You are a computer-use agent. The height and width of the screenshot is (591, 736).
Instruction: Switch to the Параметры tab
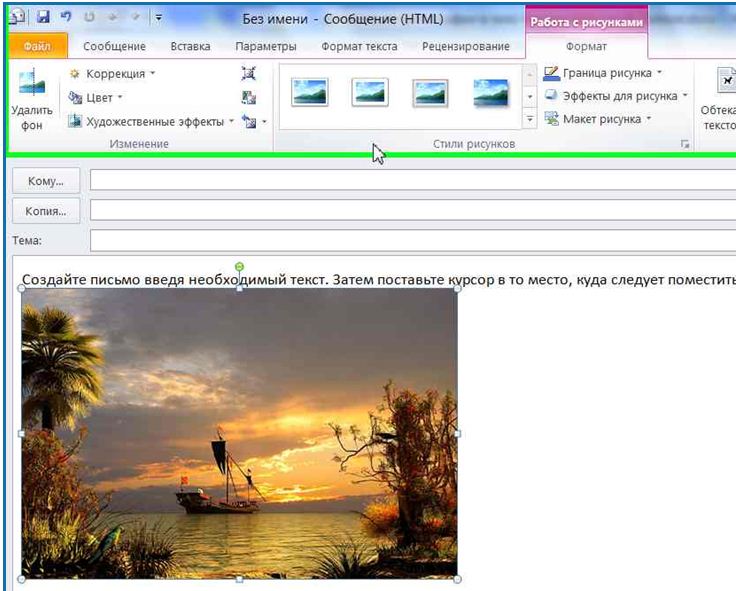(266, 46)
